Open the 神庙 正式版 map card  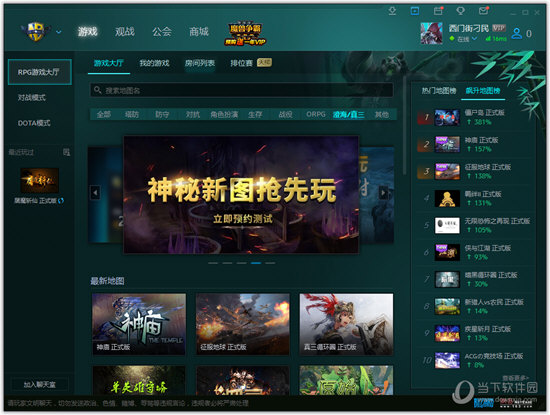coord(139,324)
